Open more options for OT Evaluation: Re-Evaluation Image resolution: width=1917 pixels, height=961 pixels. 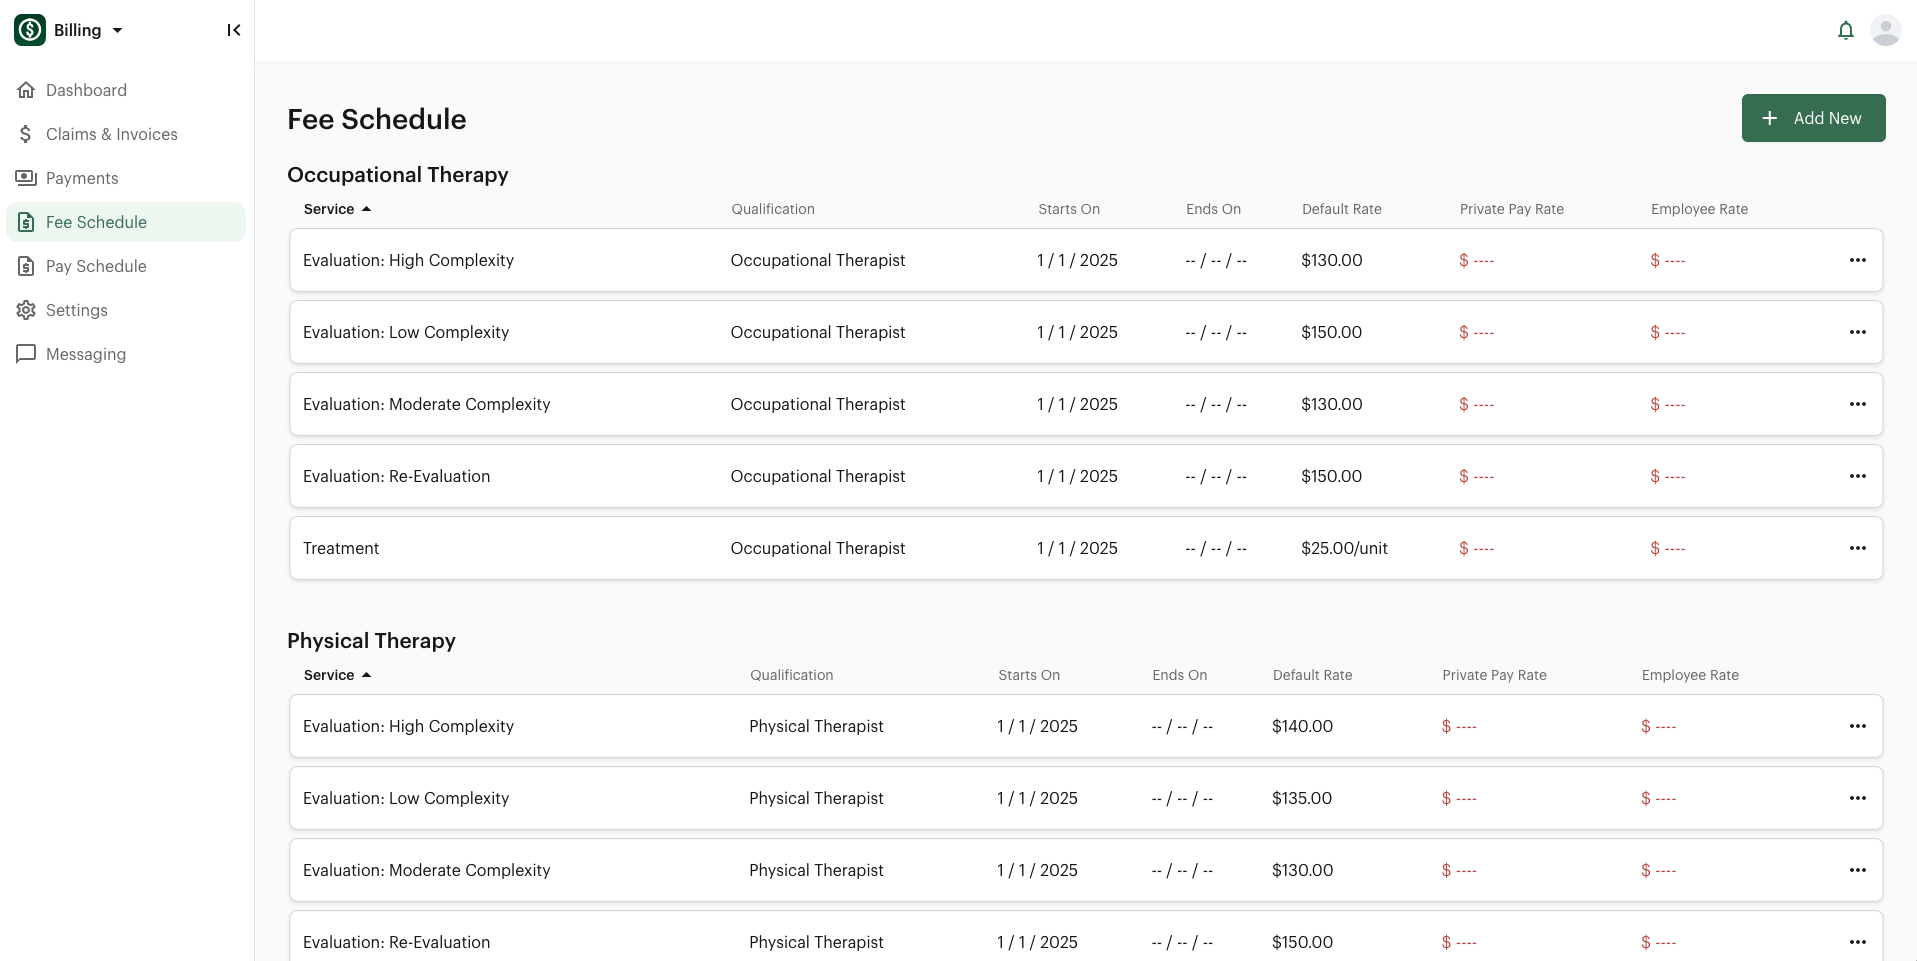tap(1857, 476)
